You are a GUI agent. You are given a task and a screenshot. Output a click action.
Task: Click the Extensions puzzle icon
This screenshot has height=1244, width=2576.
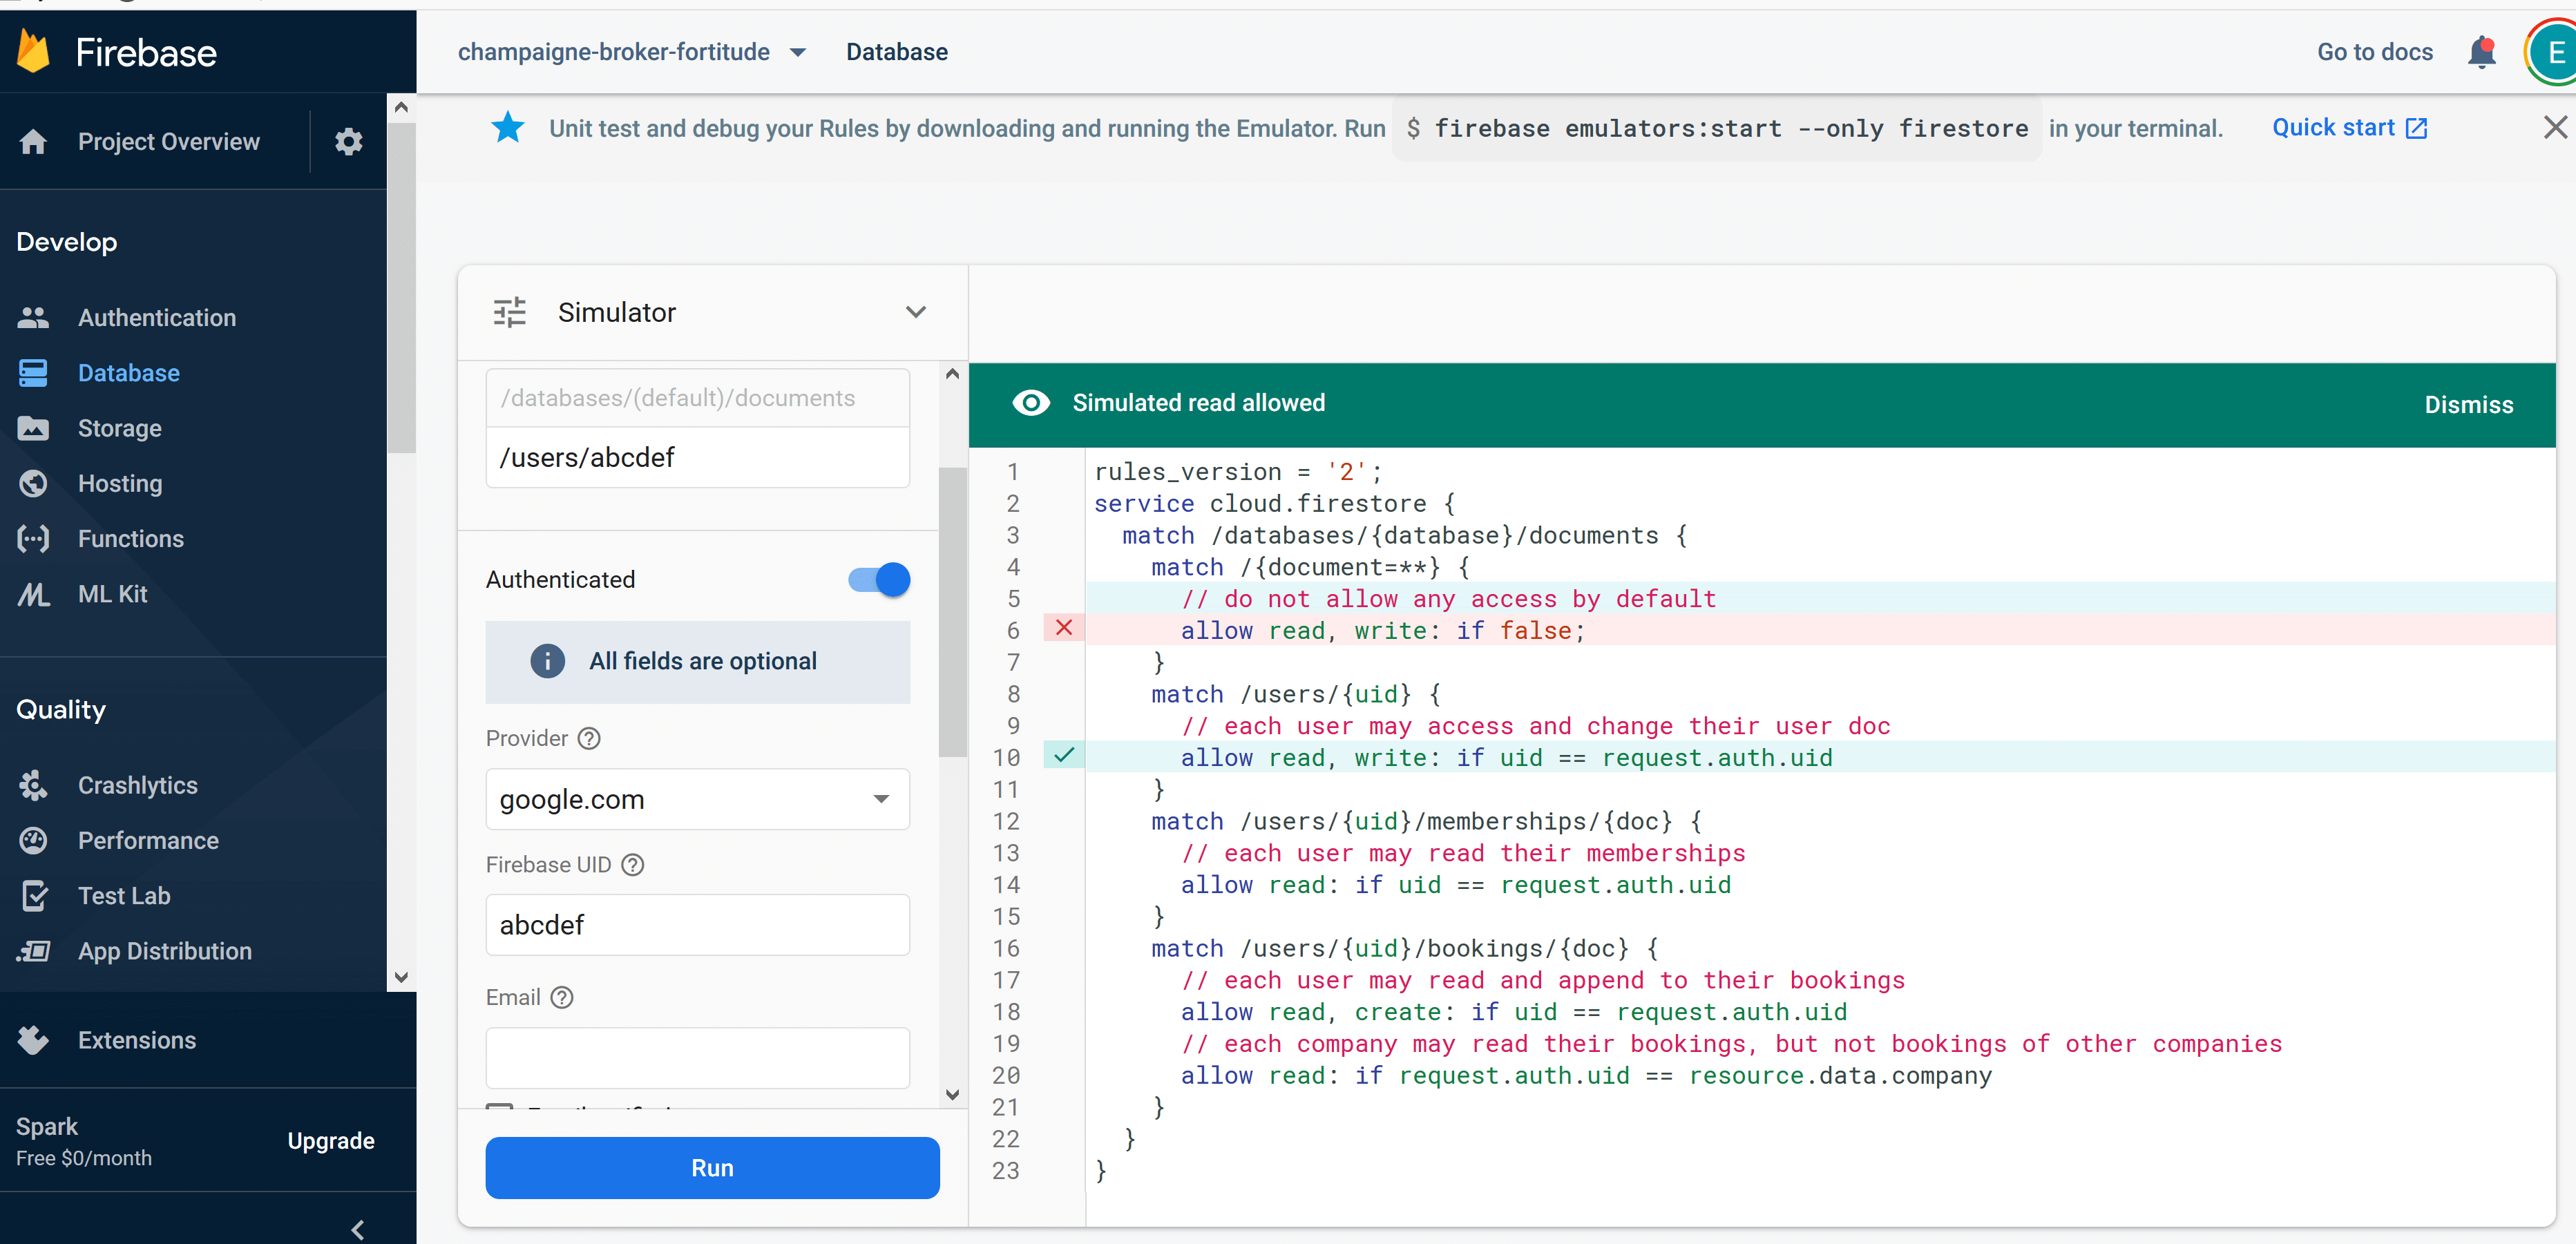[33, 1040]
